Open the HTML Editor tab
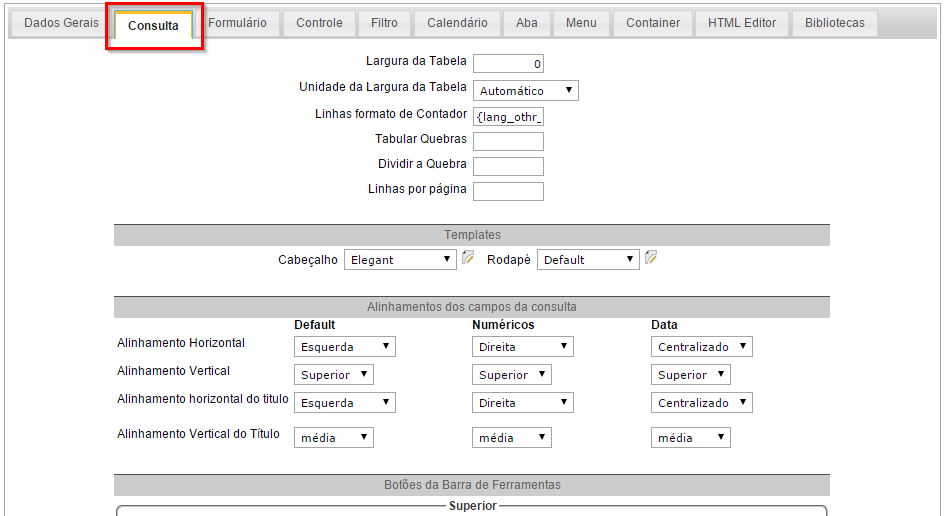 [741, 23]
